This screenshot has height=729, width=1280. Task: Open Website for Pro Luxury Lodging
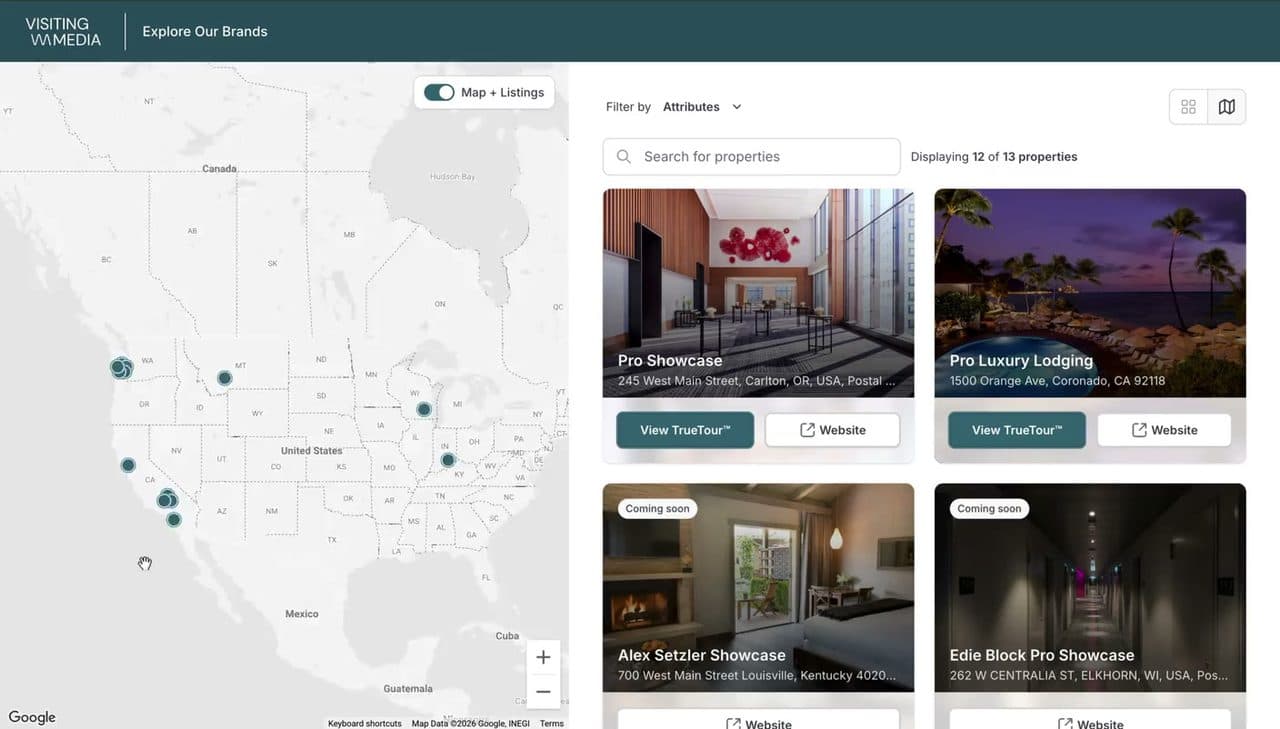coord(1164,430)
